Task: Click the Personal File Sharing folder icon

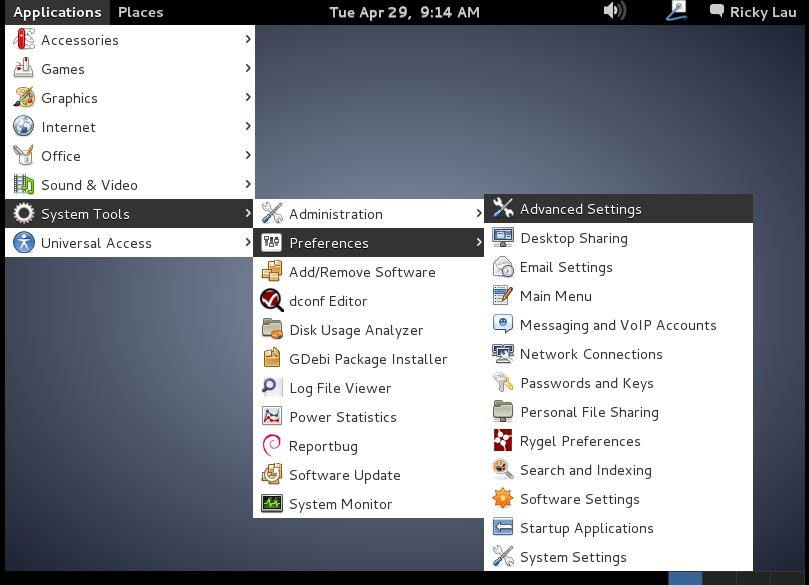Action: 503,412
